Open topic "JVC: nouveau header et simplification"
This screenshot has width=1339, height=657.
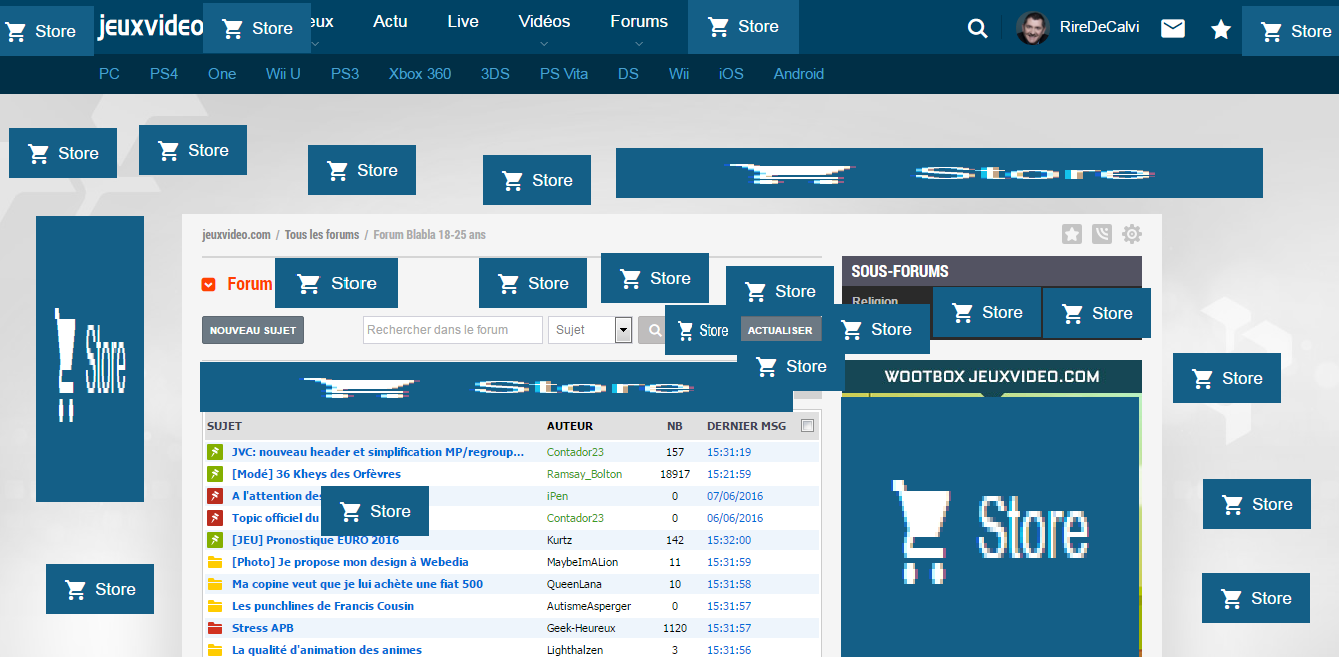tap(378, 452)
